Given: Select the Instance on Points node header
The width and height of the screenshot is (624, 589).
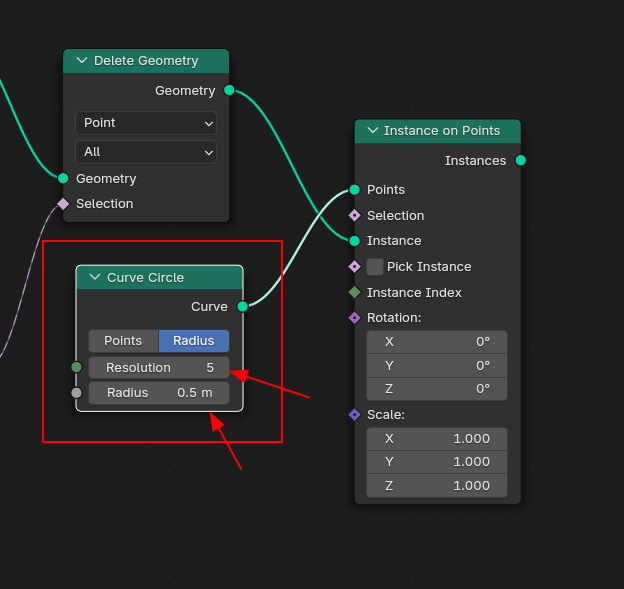Looking at the screenshot, I should [438, 131].
